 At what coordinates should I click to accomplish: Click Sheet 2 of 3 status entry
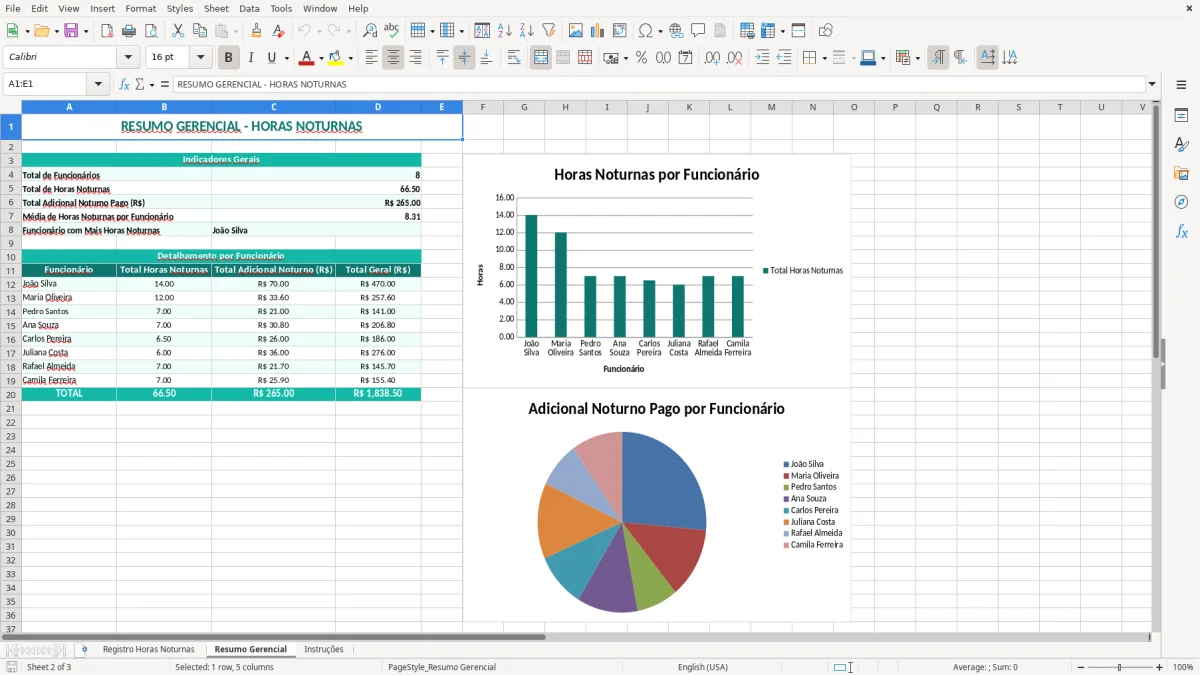(x=49, y=667)
